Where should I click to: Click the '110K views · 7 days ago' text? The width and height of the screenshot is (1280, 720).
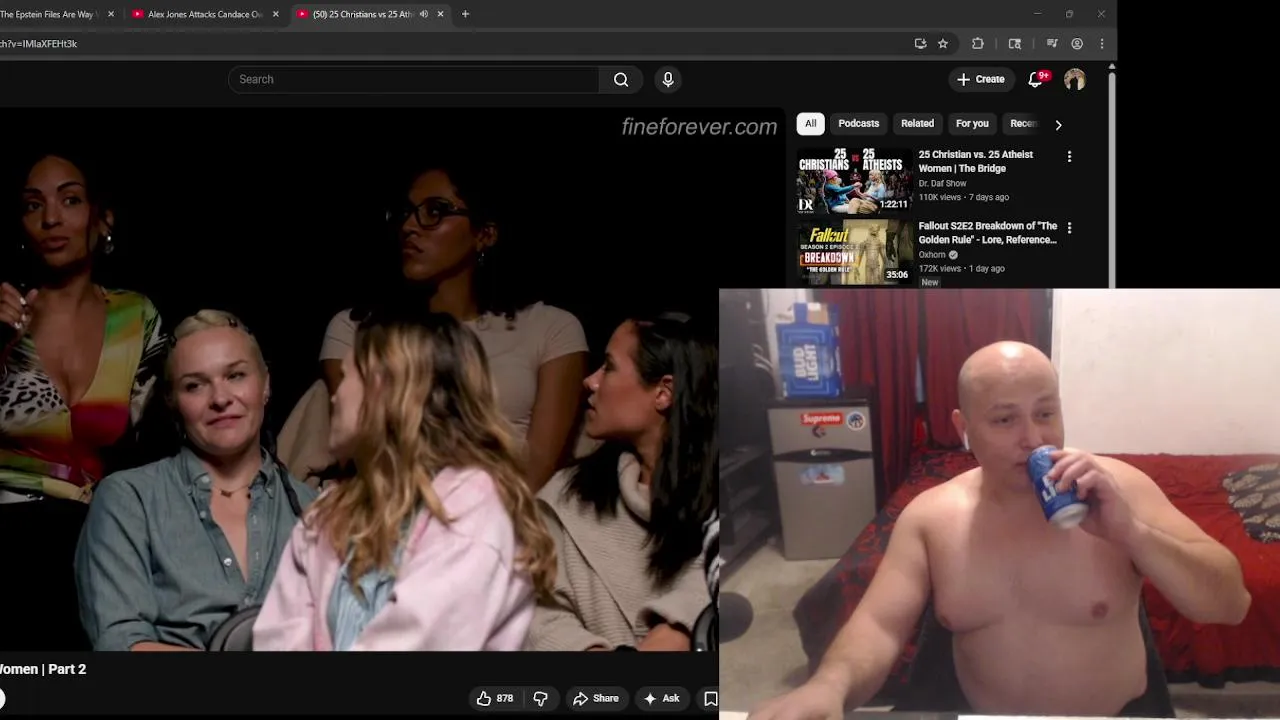(x=963, y=197)
